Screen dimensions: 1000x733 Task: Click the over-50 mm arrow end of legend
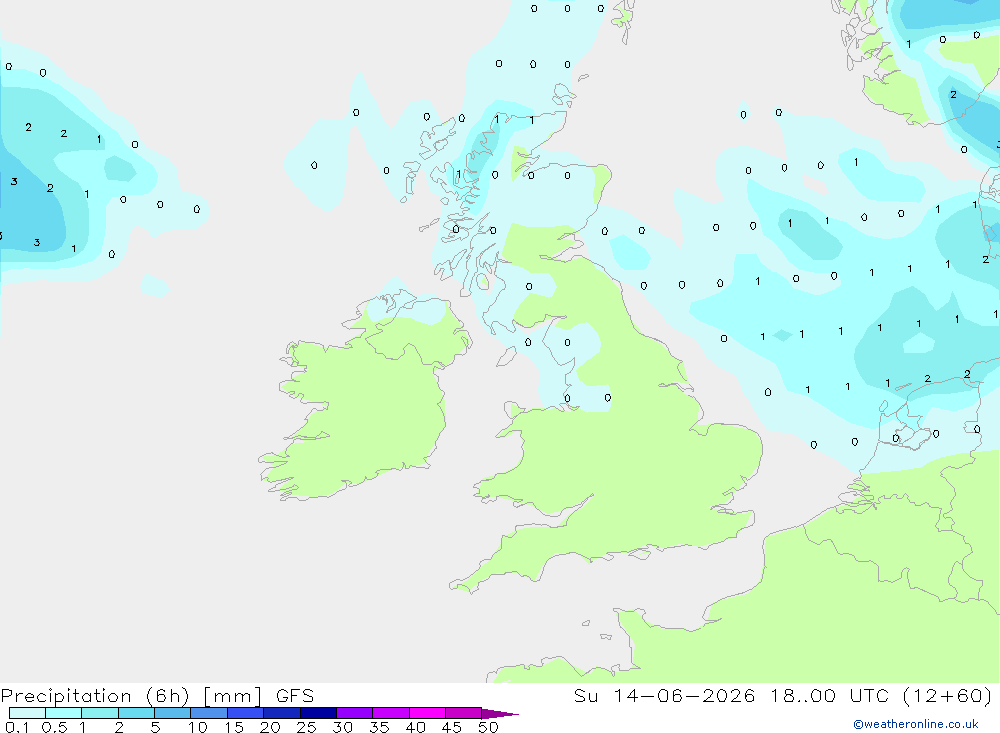coord(500,713)
